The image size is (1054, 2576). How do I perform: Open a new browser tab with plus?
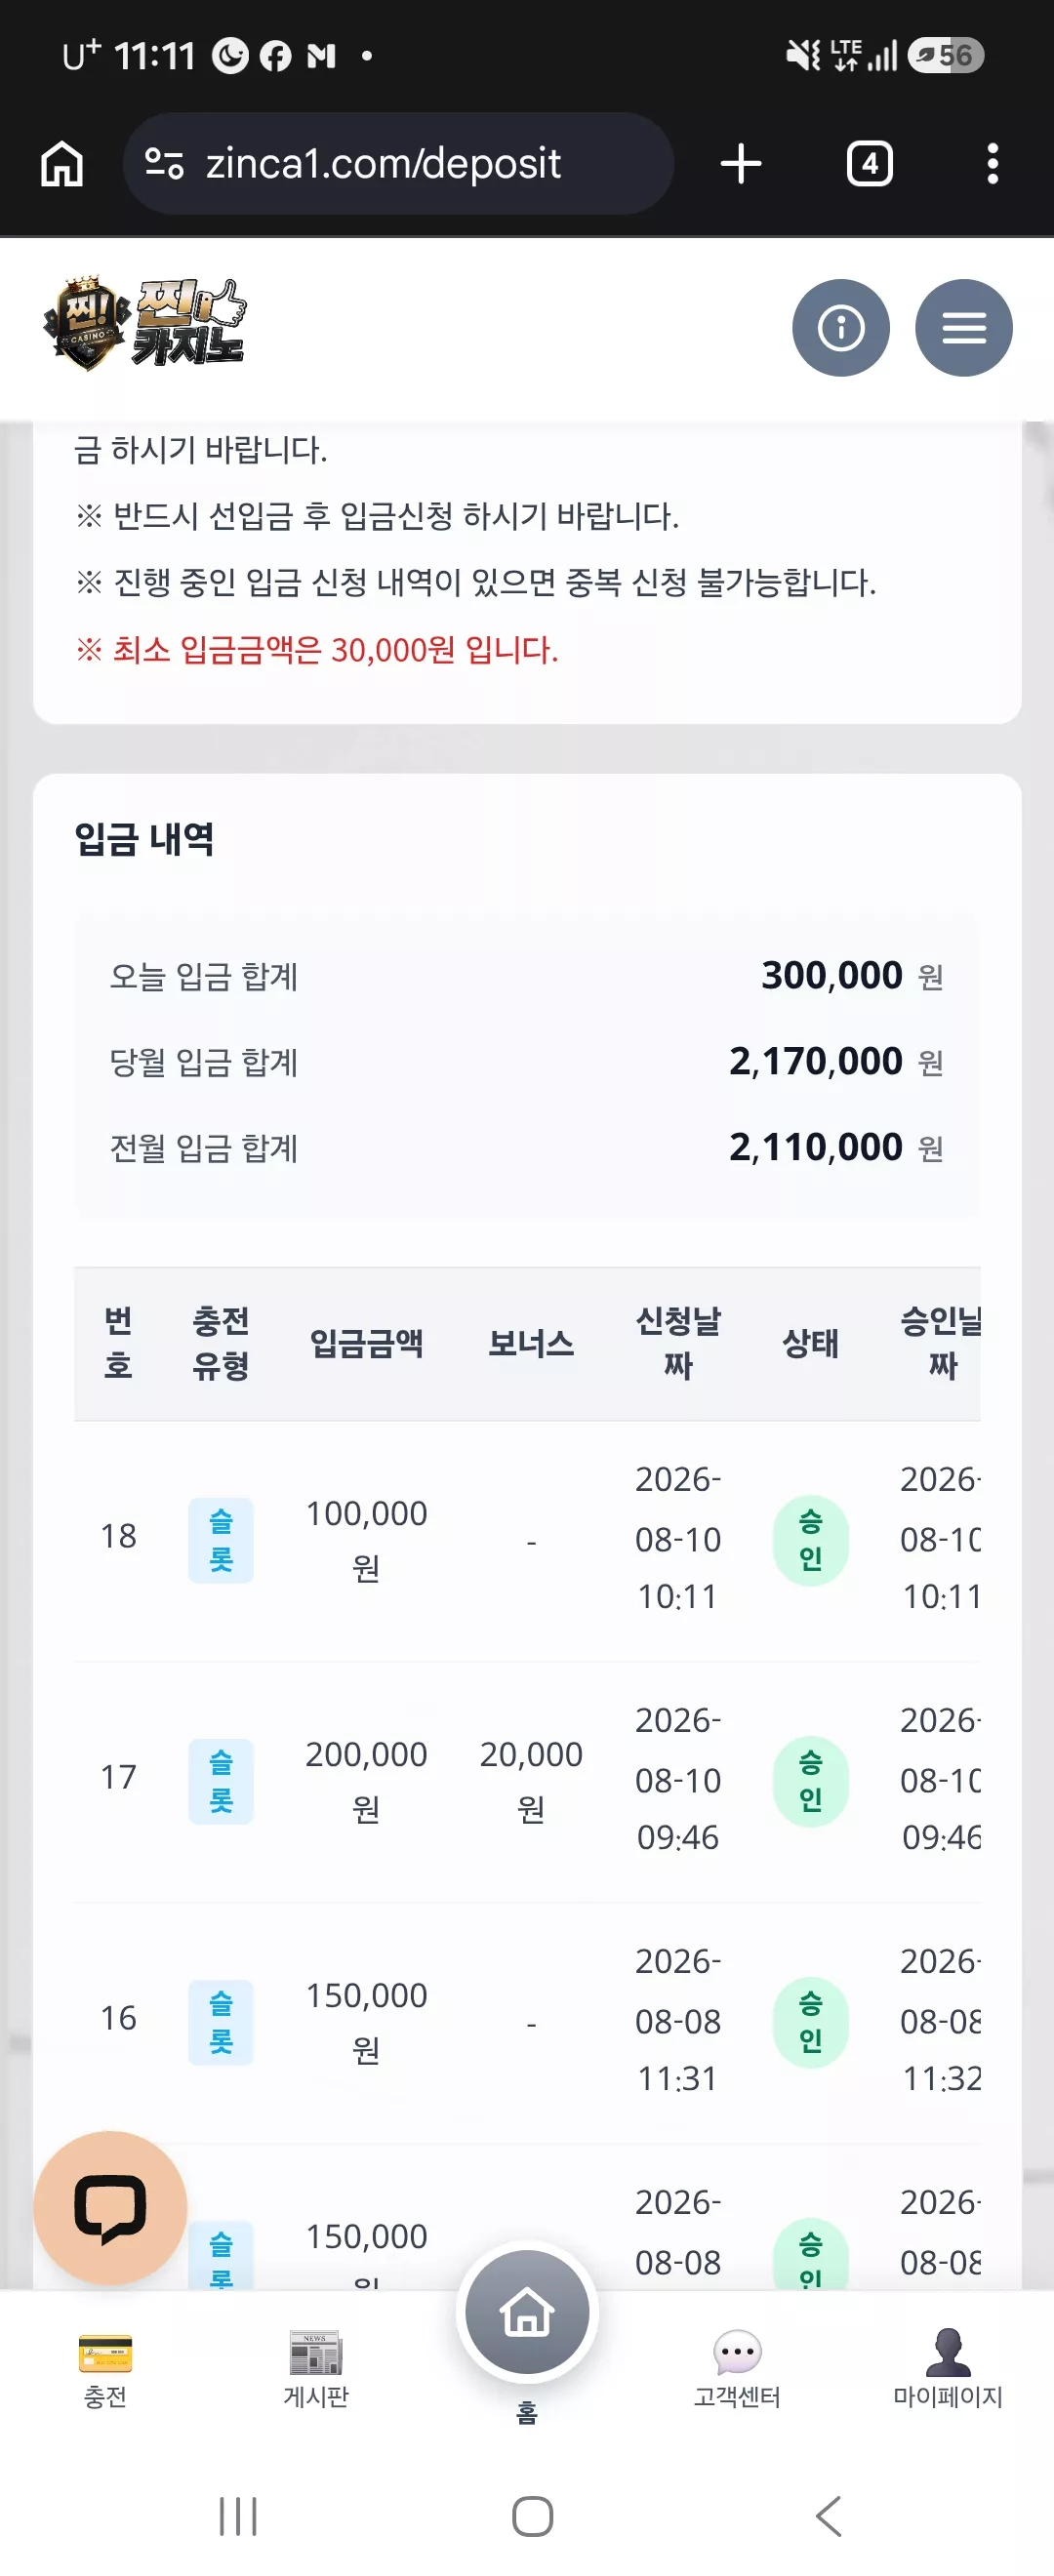(741, 164)
